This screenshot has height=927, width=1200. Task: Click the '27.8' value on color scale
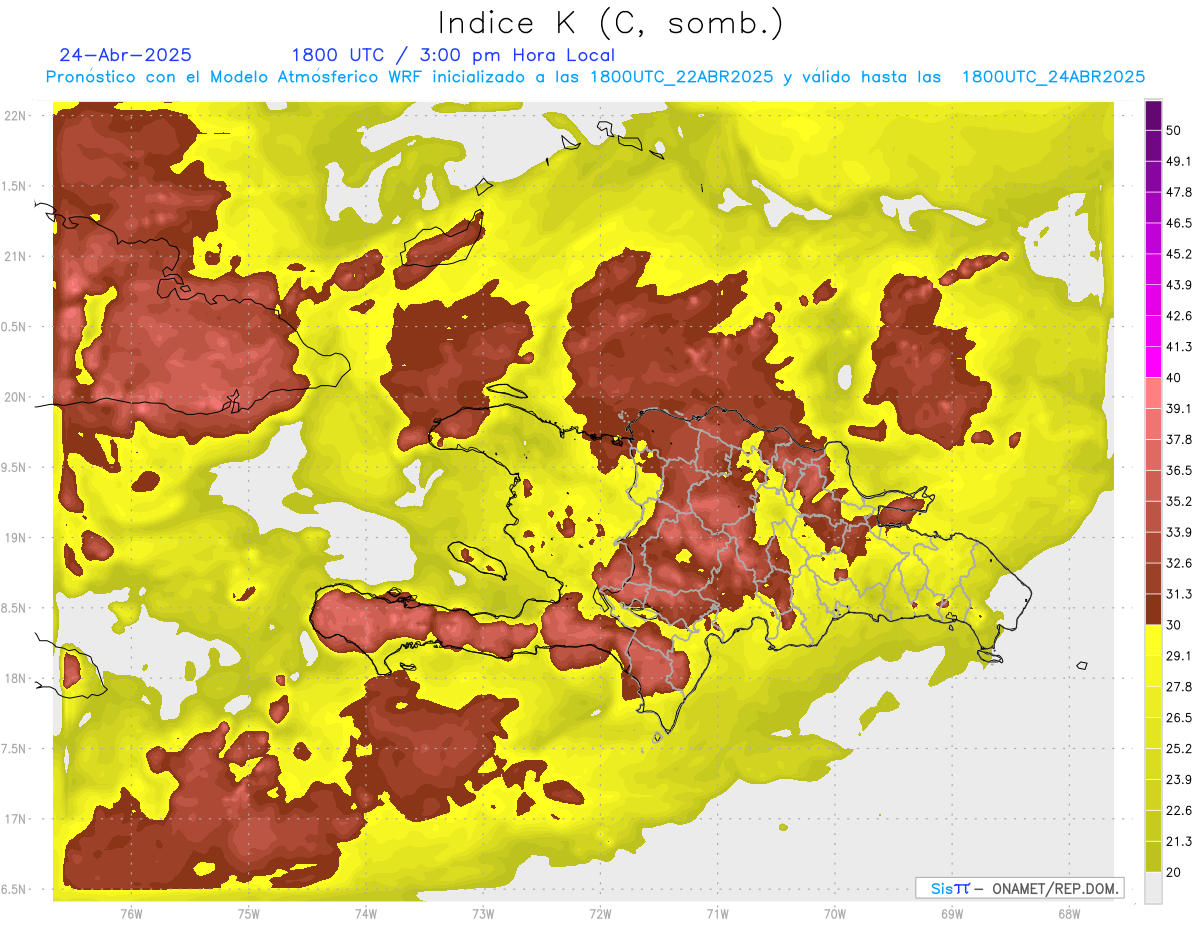pos(1179,687)
